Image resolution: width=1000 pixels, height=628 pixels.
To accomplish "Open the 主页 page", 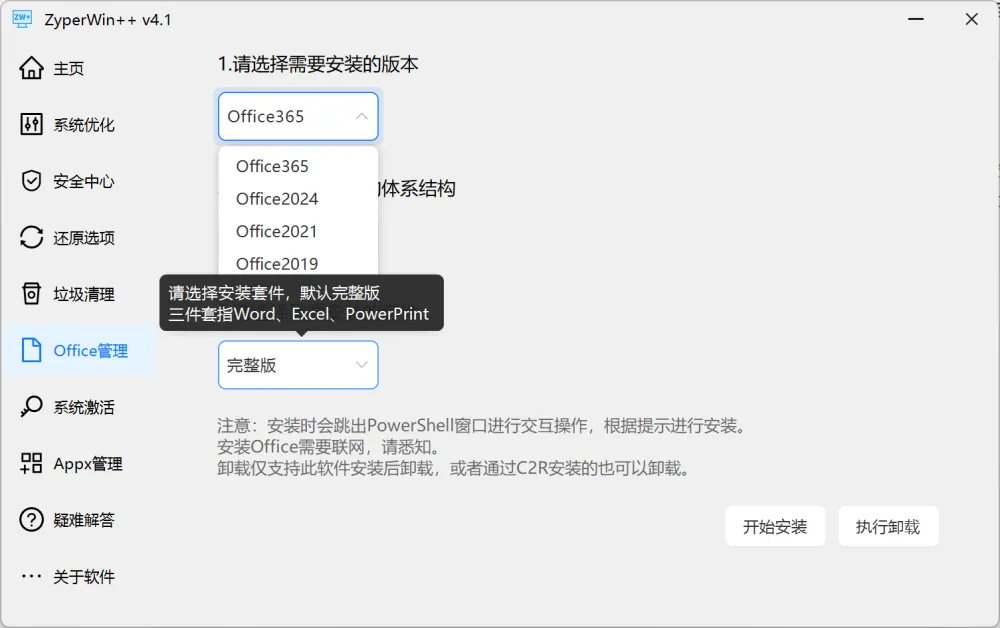I will pos(68,68).
